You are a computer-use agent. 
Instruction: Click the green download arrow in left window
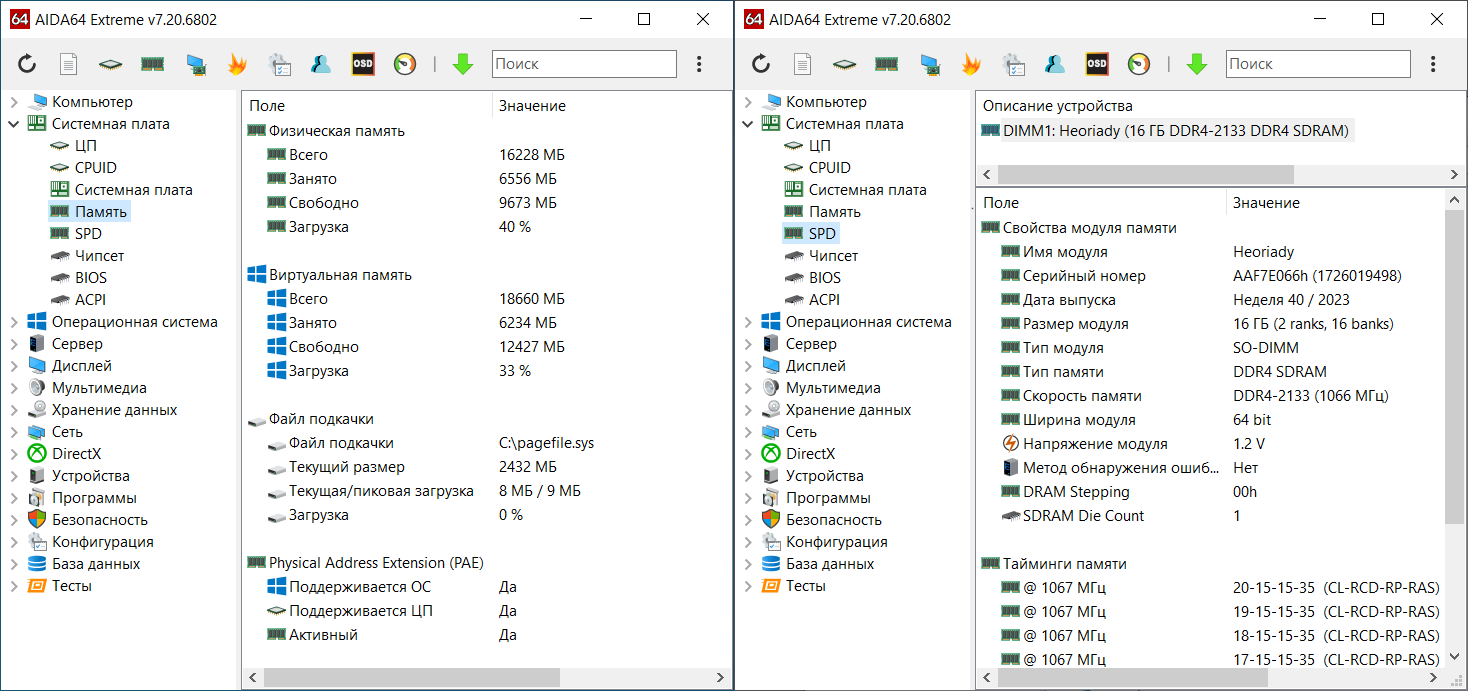pos(462,64)
